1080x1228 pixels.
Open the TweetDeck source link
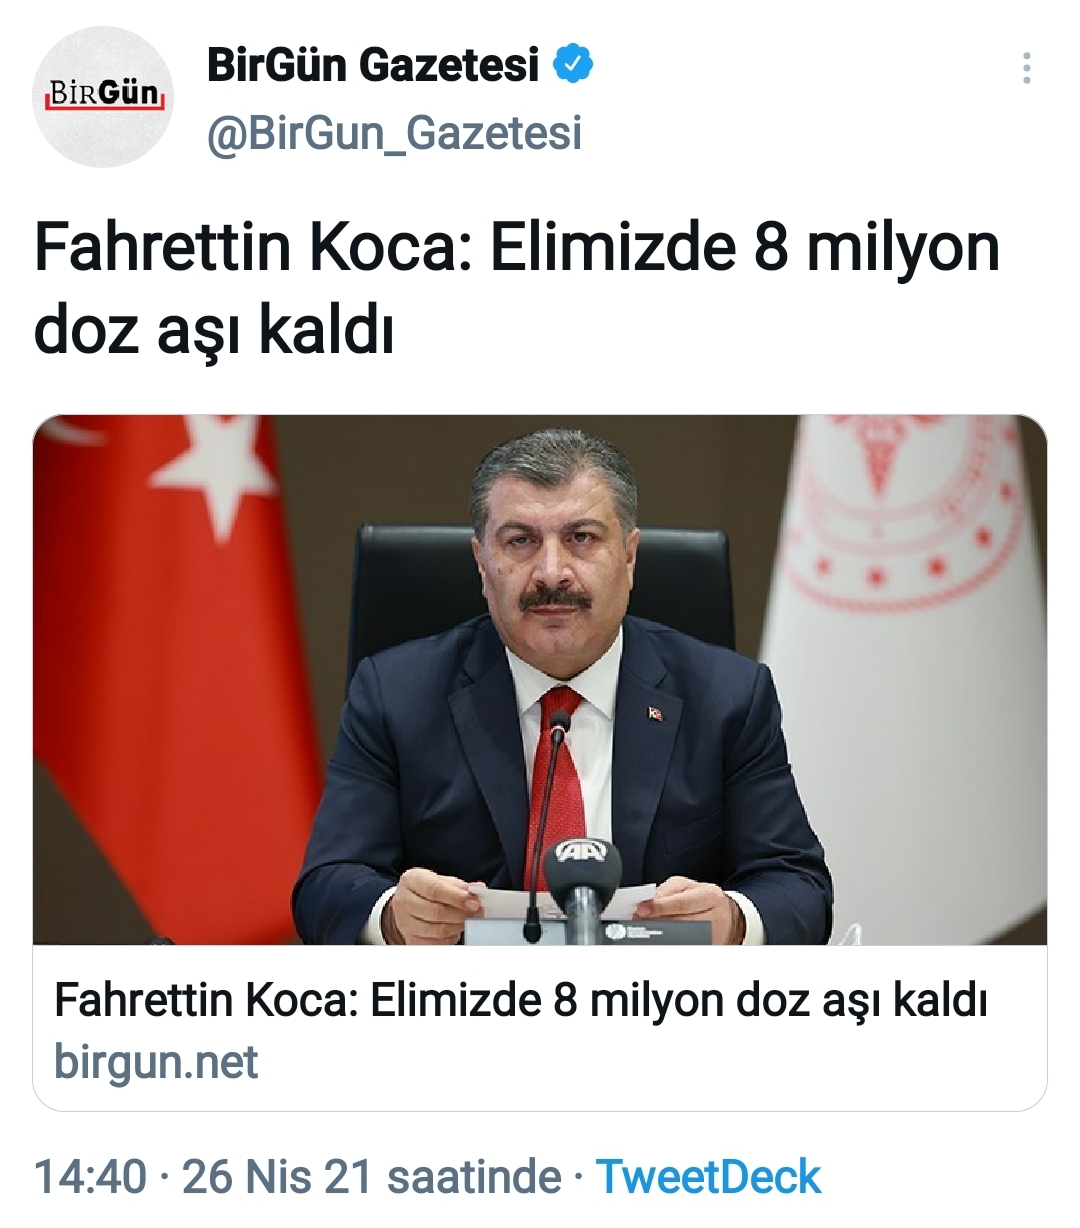point(708,1177)
